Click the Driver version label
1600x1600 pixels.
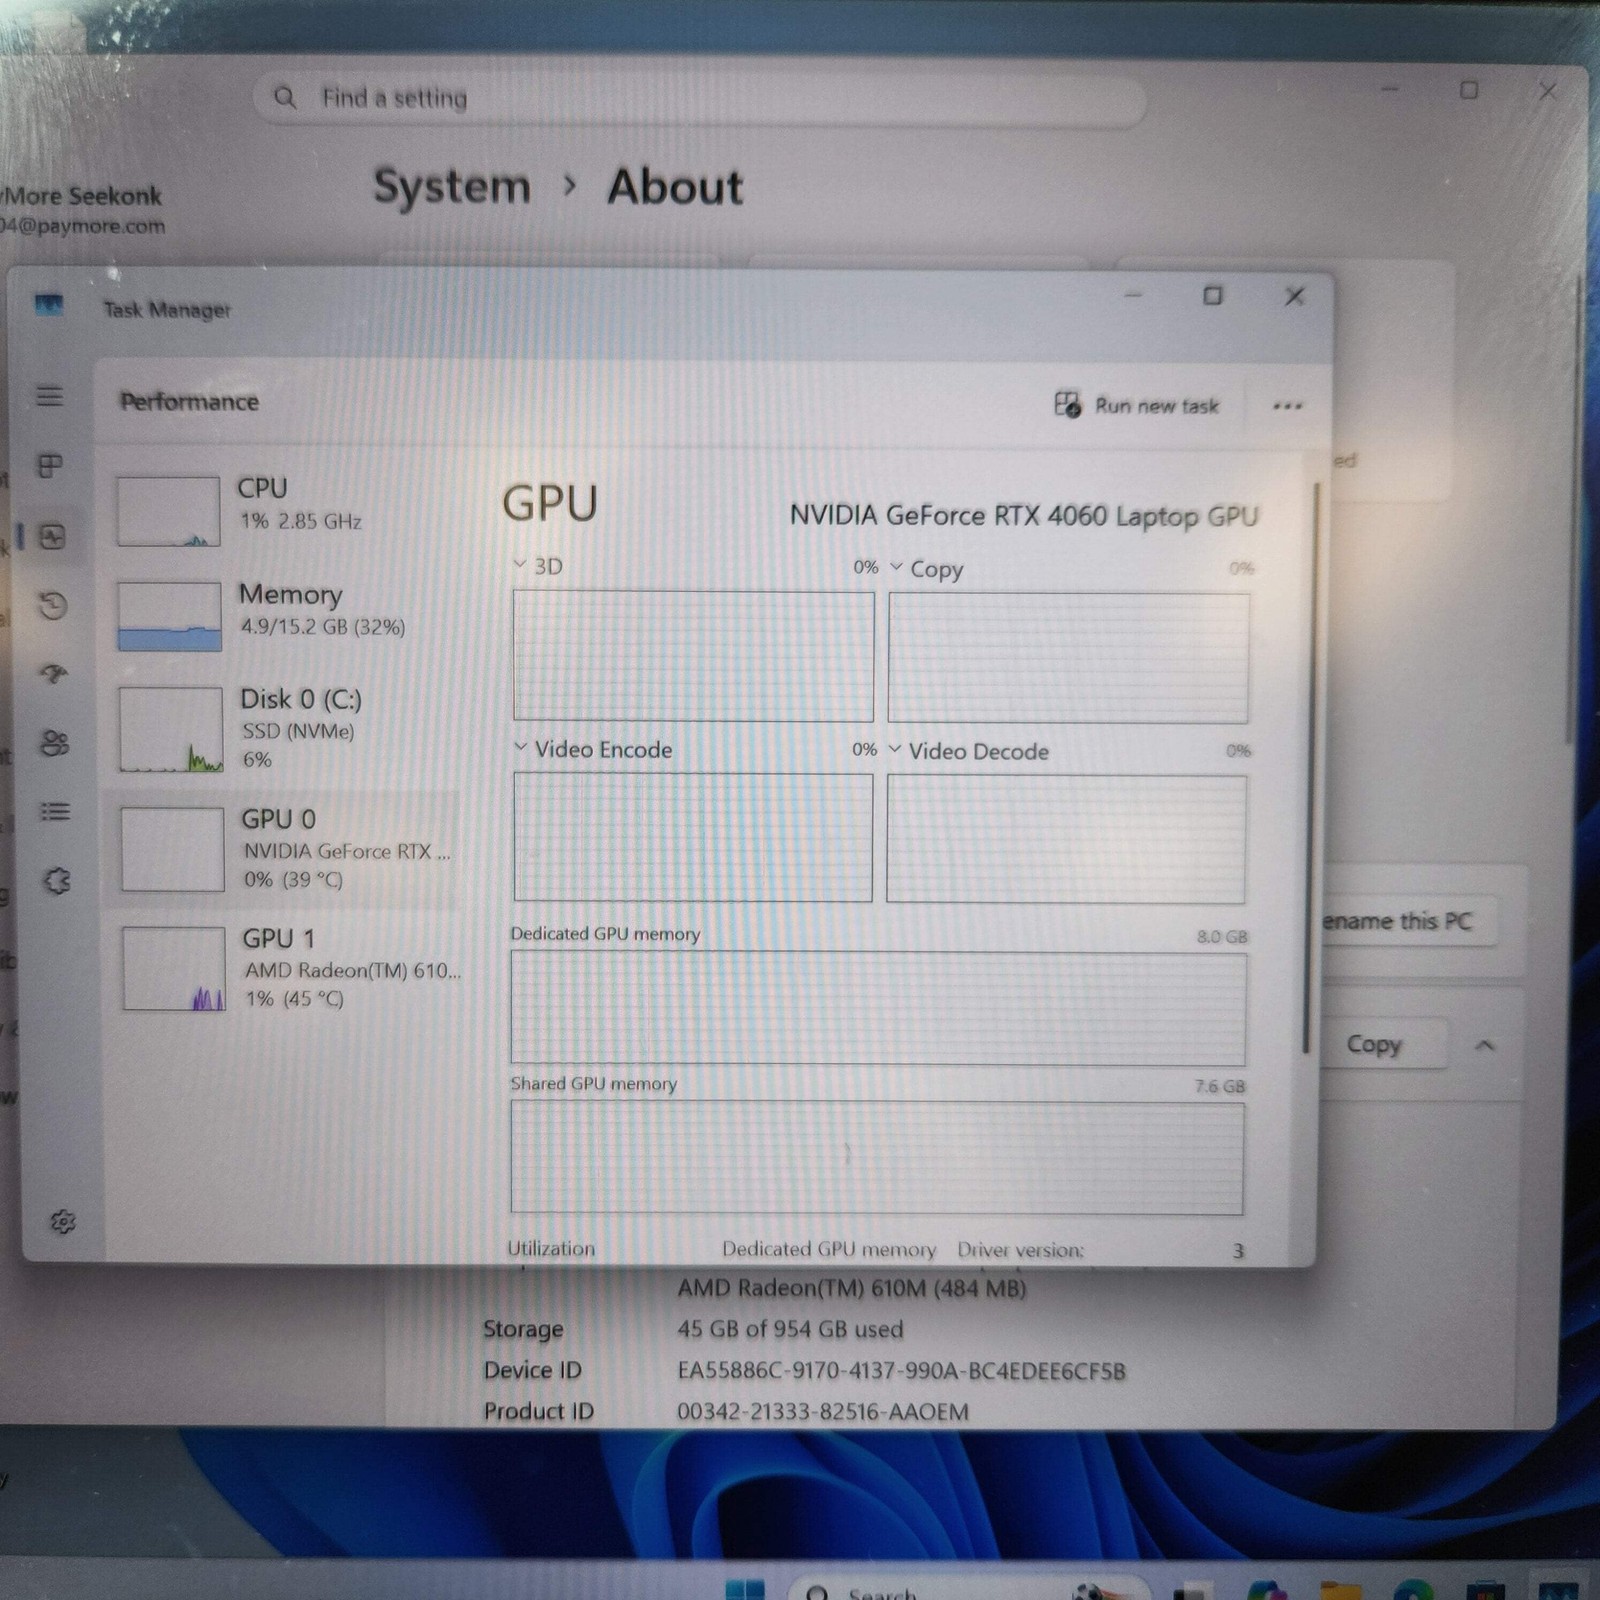point(1020,1250)
